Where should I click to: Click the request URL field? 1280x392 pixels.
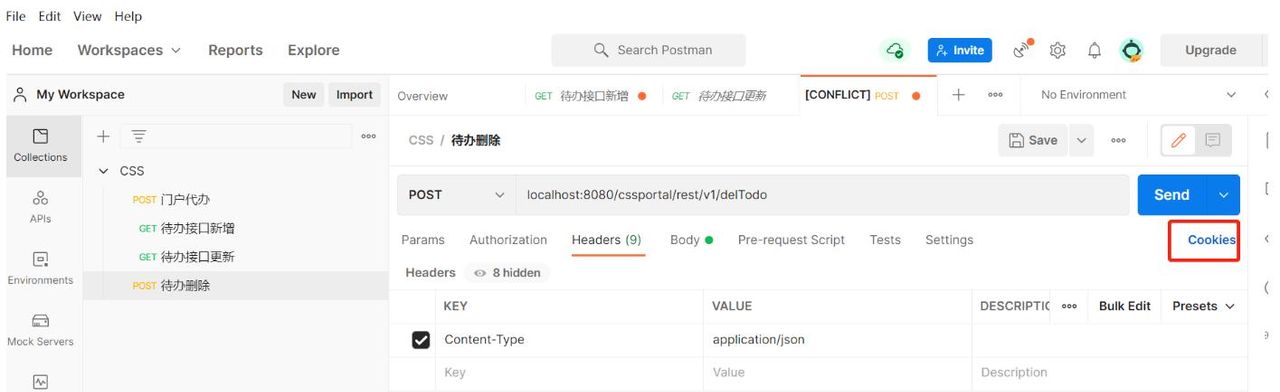pos(822,195)
